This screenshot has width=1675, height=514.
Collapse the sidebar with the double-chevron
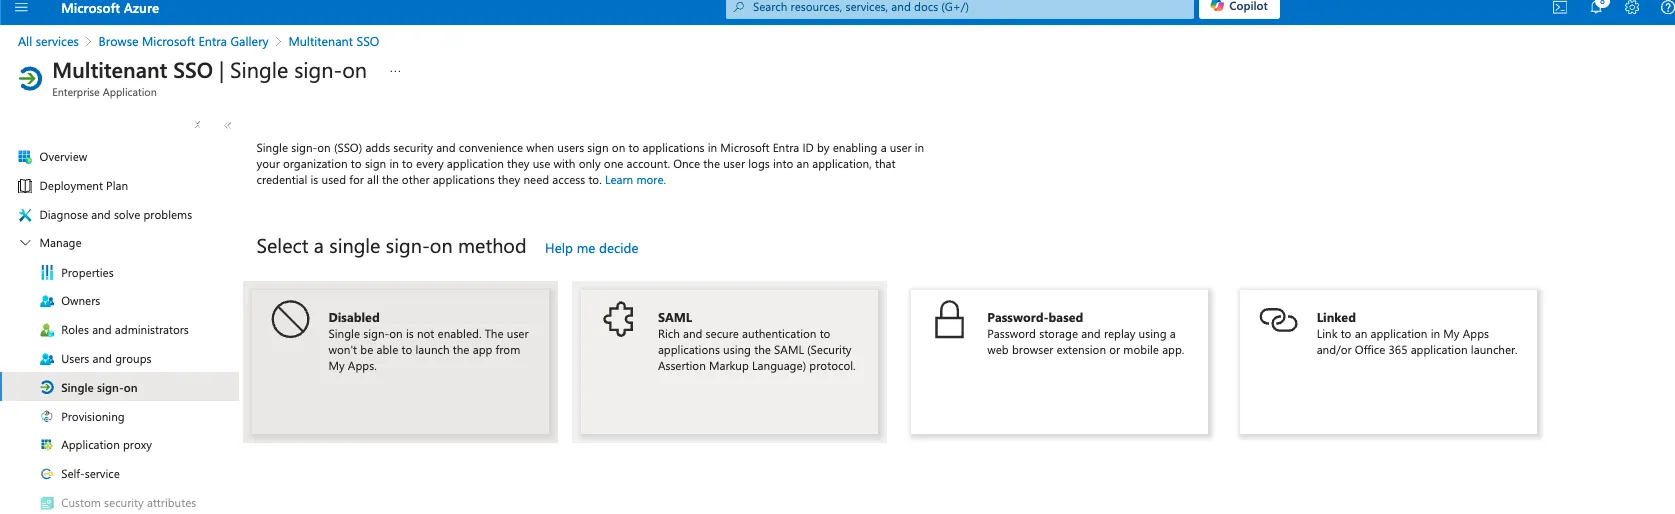tap(228, 125)
